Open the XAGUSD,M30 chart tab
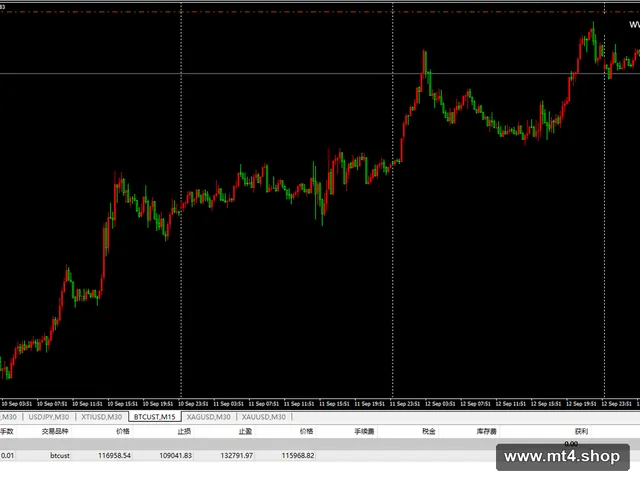The width and height of the screenshot is (640, 480). pos(209,417)
